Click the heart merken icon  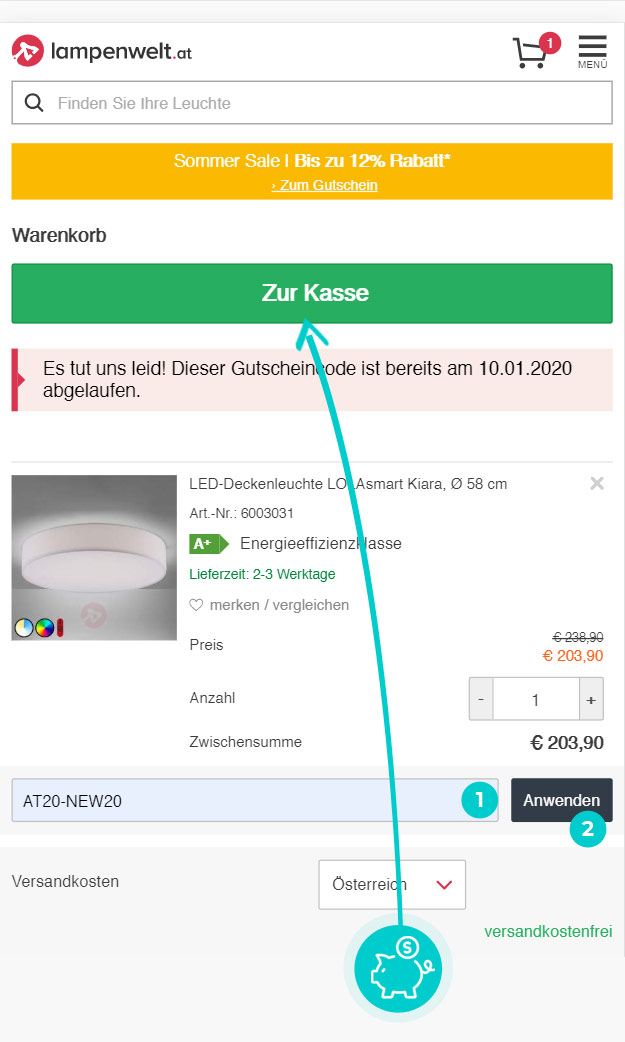[196, 605]
